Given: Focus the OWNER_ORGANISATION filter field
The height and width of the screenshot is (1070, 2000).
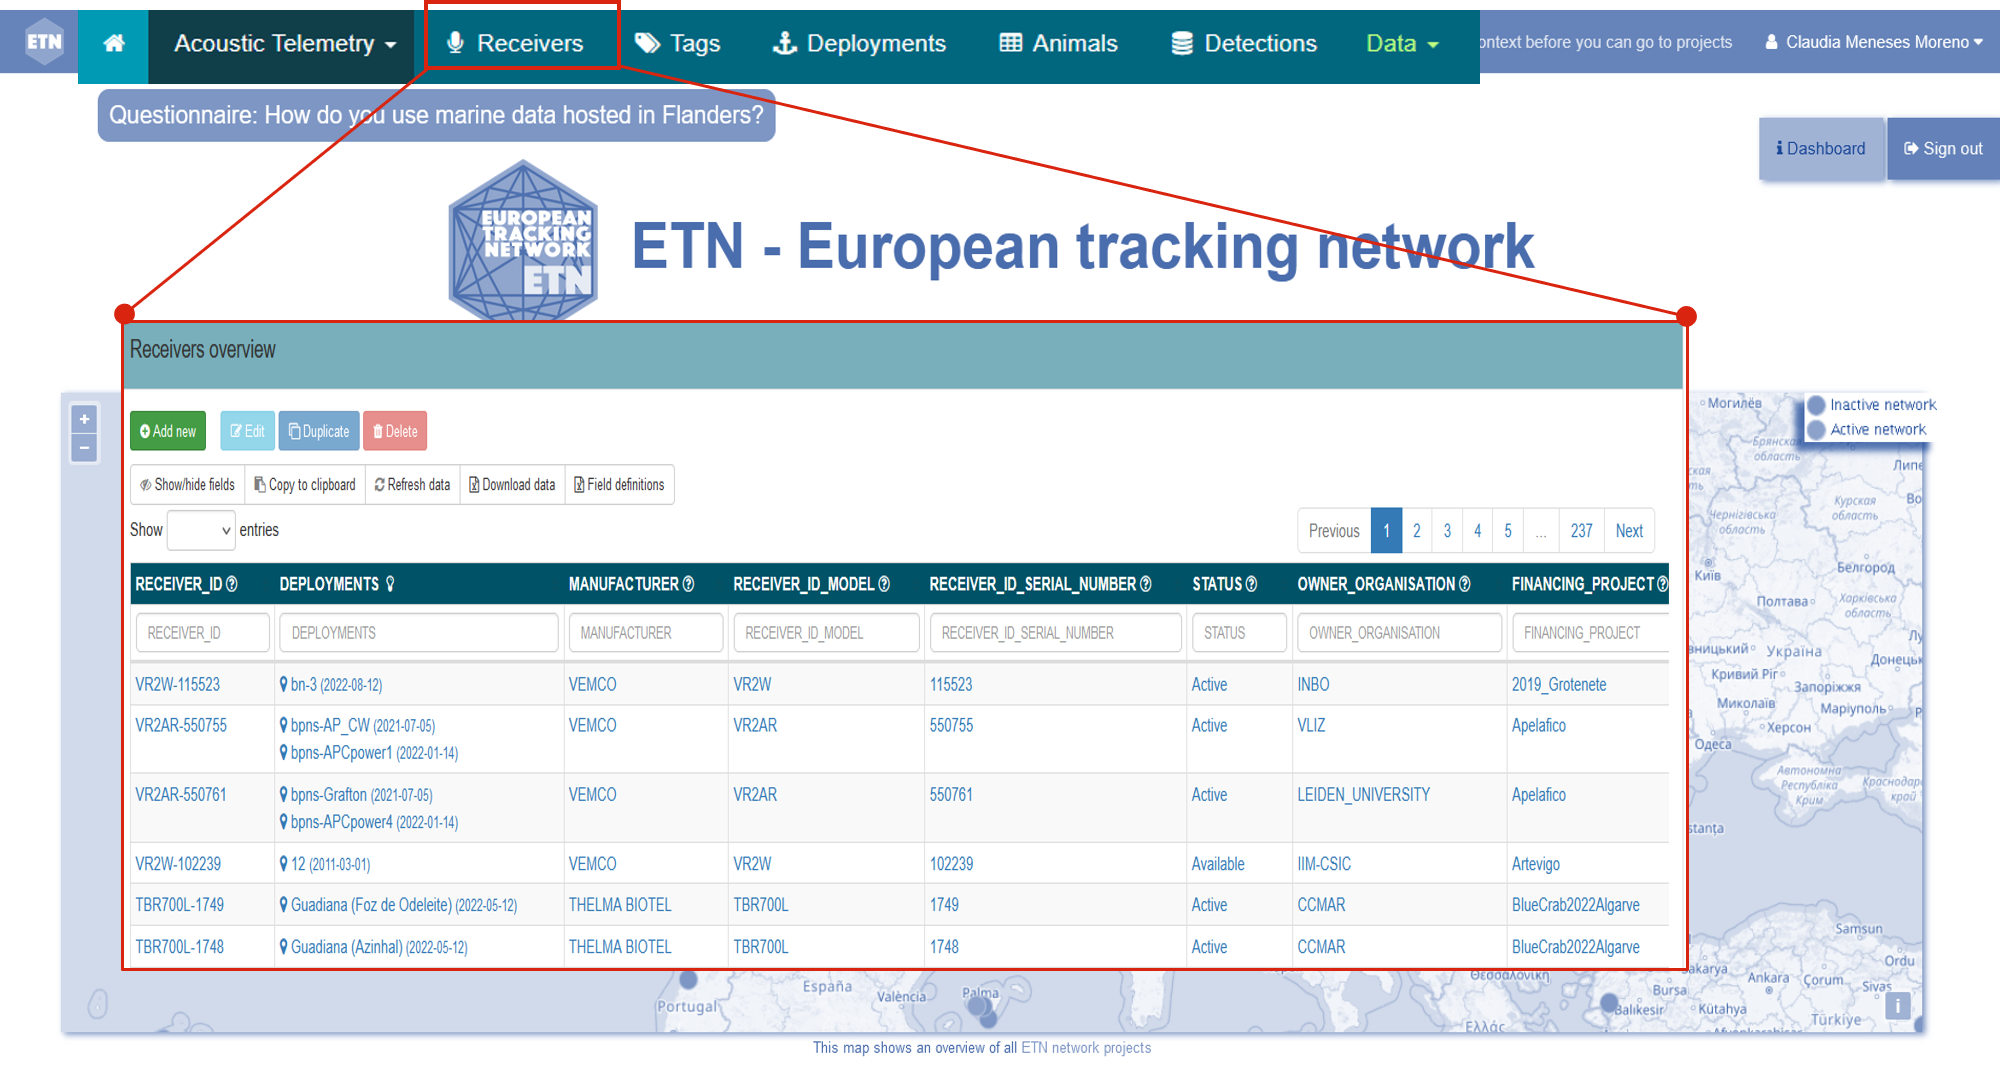Looking at the screenshot, I should 1399,633.
